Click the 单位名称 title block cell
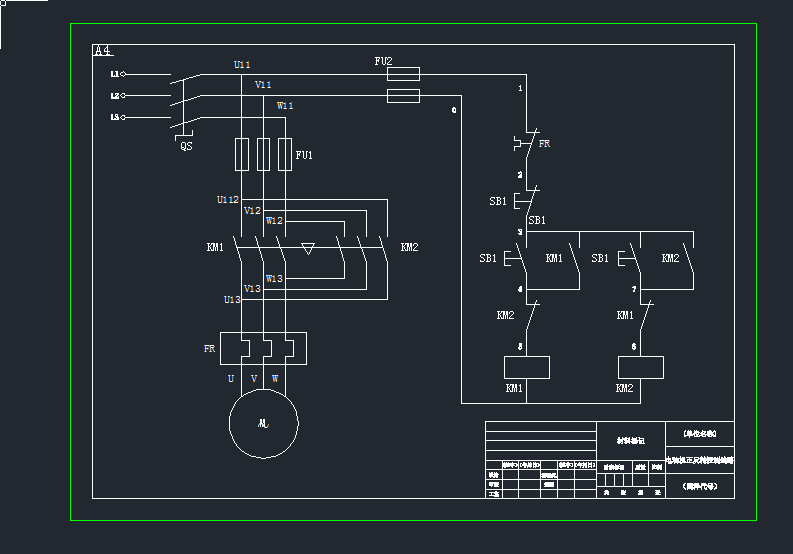793x554 pixels. tap(700, 434)
